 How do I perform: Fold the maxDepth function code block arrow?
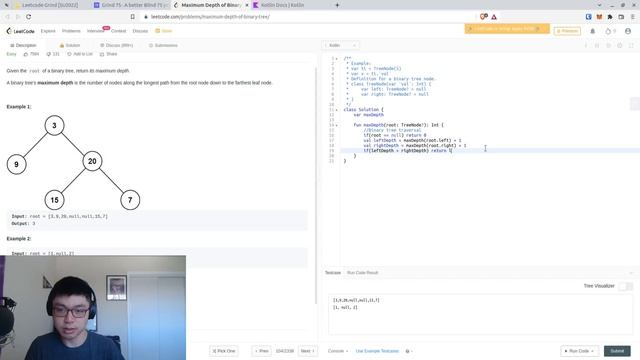[337, 125]
